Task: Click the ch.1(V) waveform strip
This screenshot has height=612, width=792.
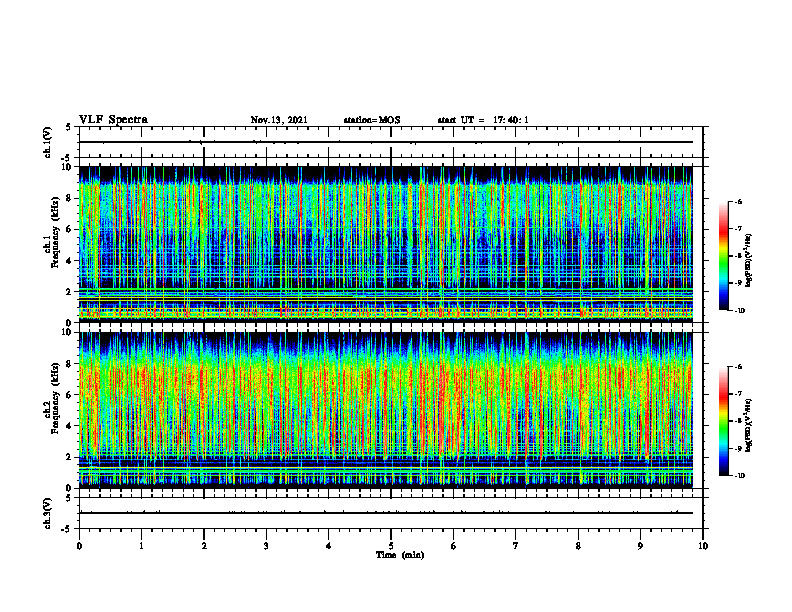Action: click(391, 142)
